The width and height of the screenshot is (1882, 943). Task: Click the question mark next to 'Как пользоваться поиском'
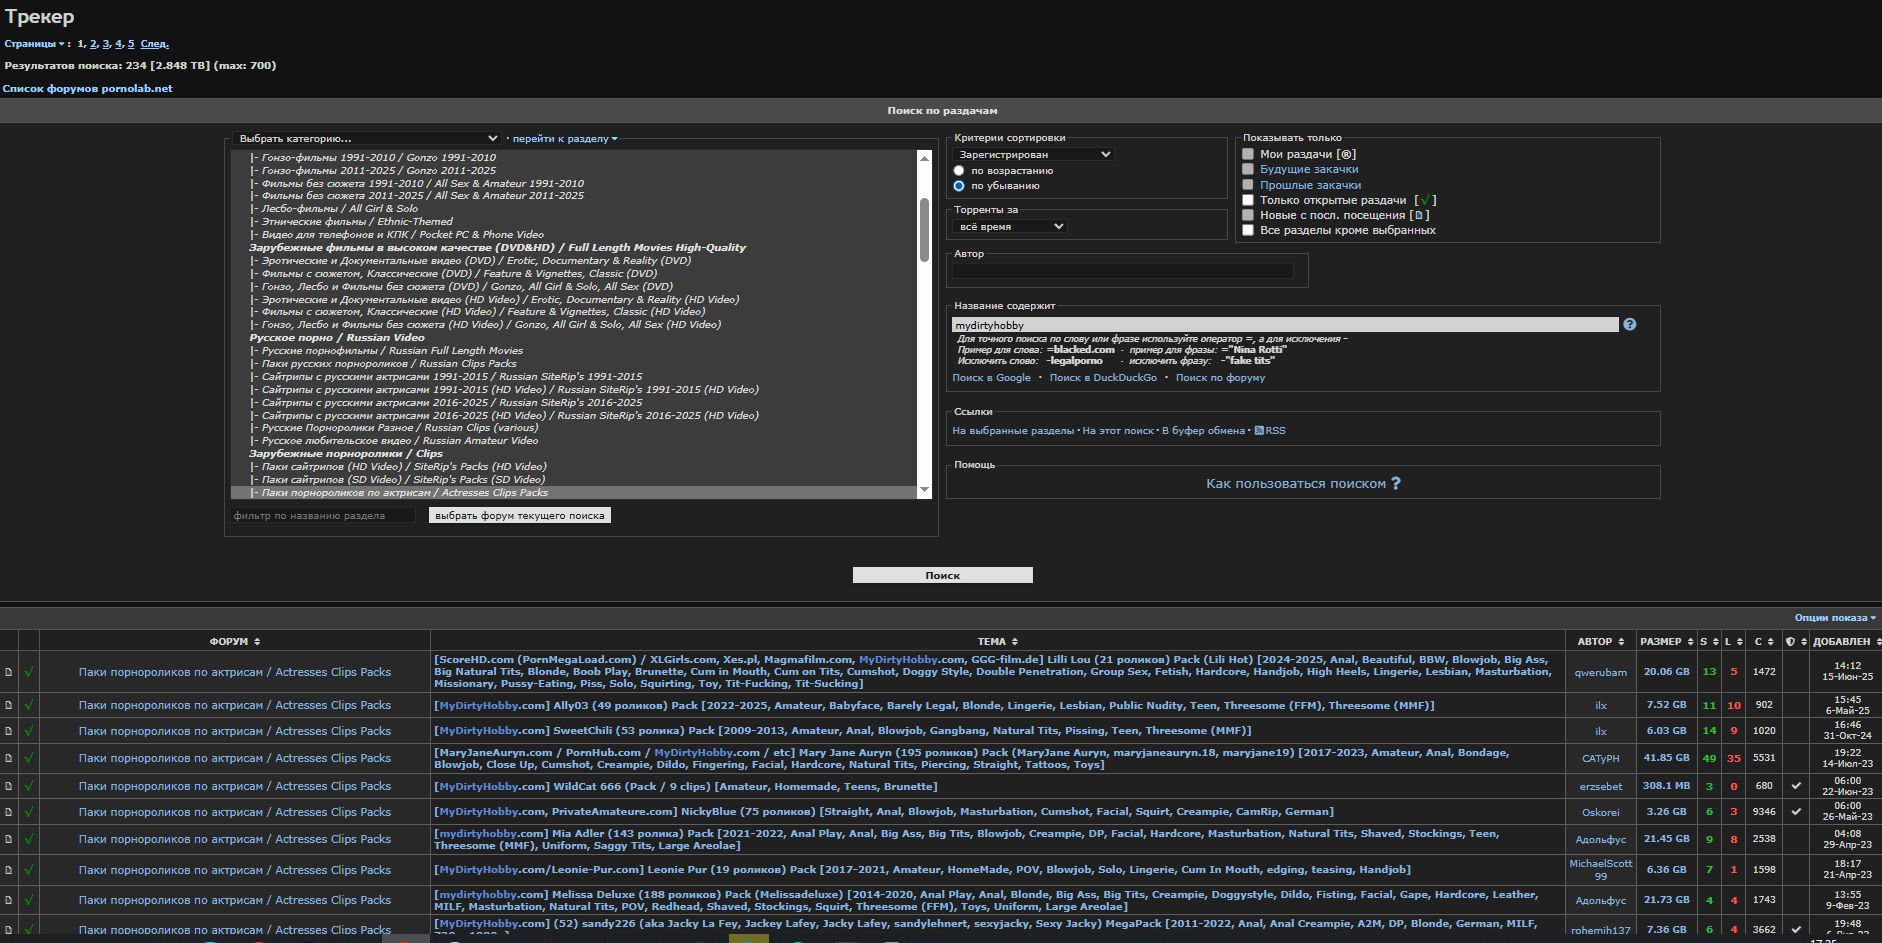1396,484
